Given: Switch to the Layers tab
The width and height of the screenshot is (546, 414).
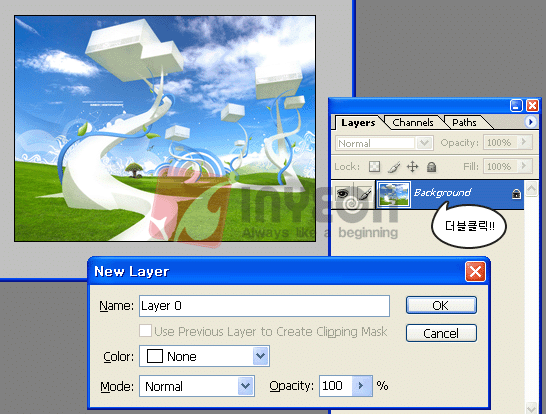Looking at the screenshot, I should (358, 123).
